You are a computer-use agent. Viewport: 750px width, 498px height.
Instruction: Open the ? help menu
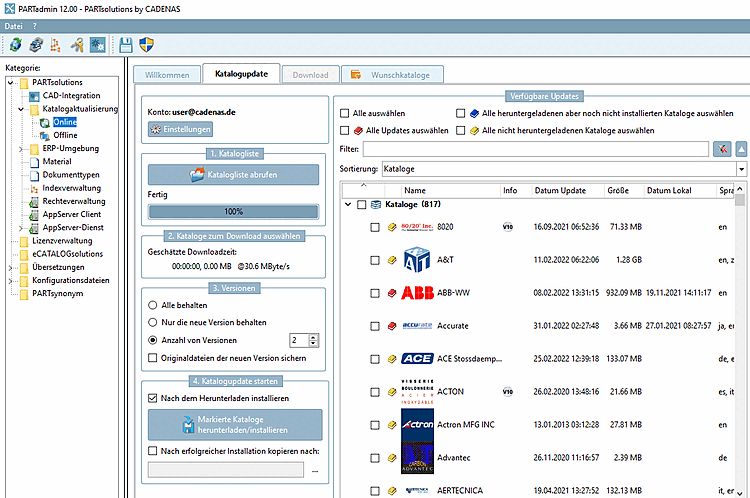[34, 26]
